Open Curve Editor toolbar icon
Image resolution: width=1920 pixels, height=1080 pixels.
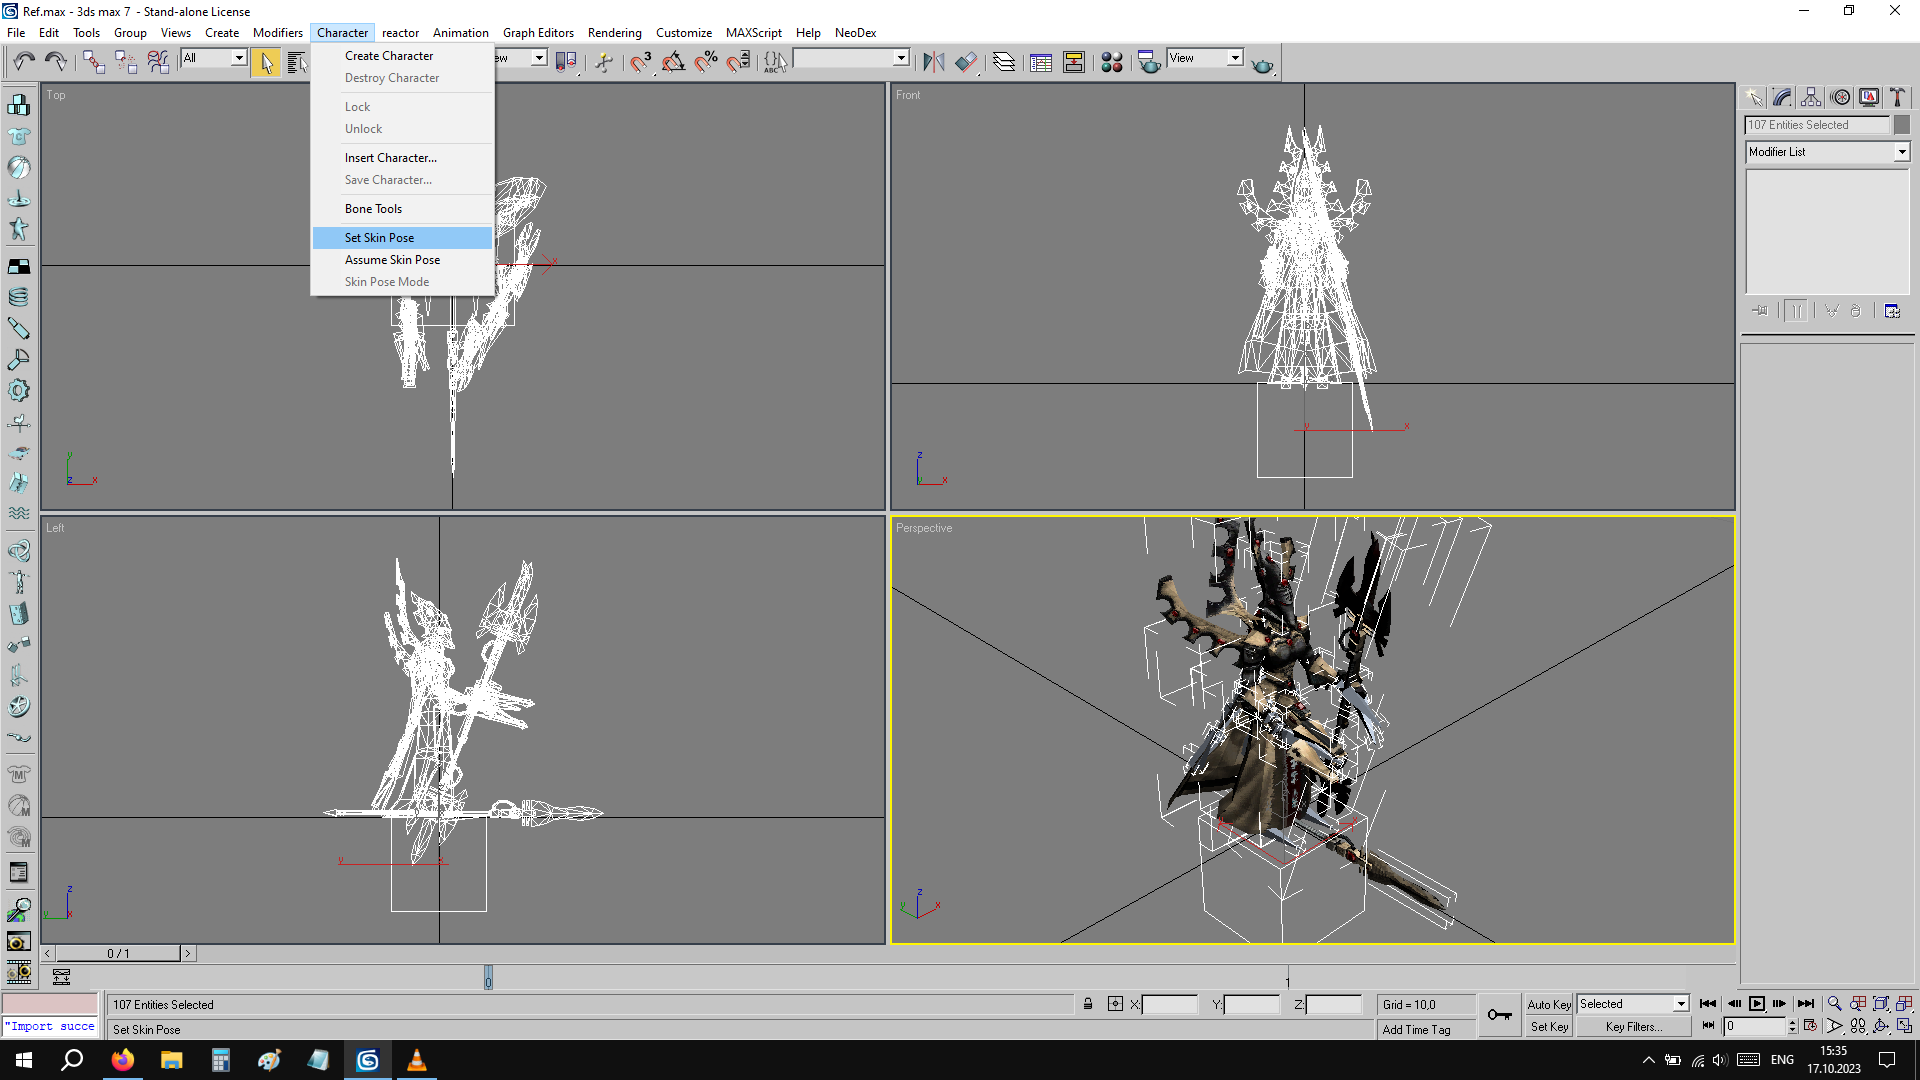[x=1041, y=62]
